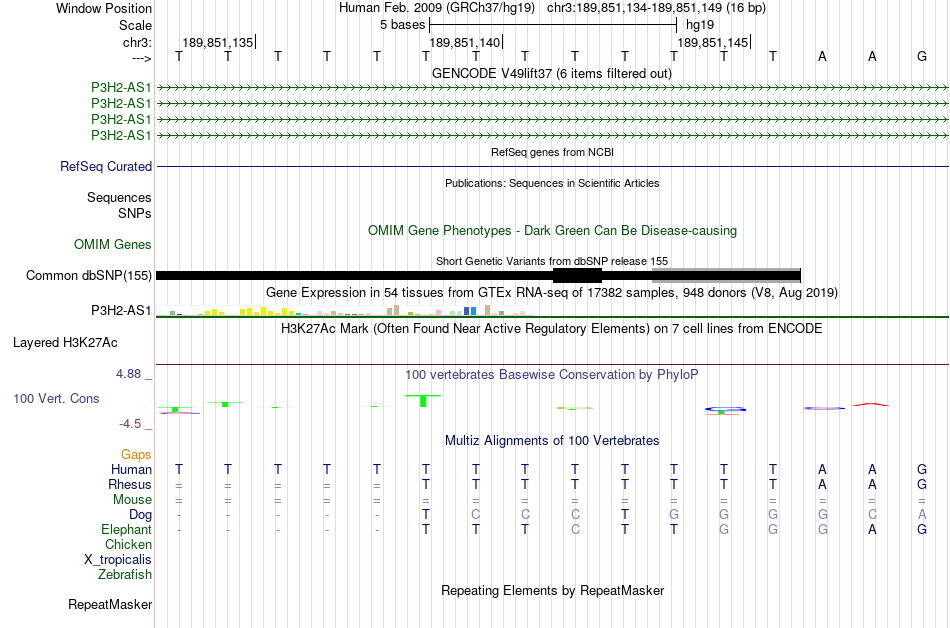The height and width of the screenshot is (628, 950).
Task: Click the A base in the Dog alignment row
Action: (922, 515)
